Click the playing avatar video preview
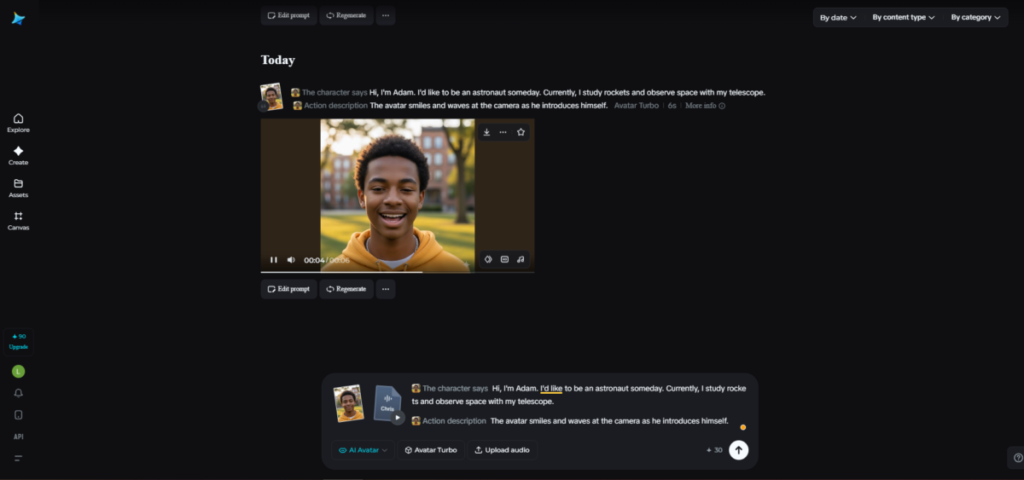The image size is (1024, 480). [x=397, y=195]
